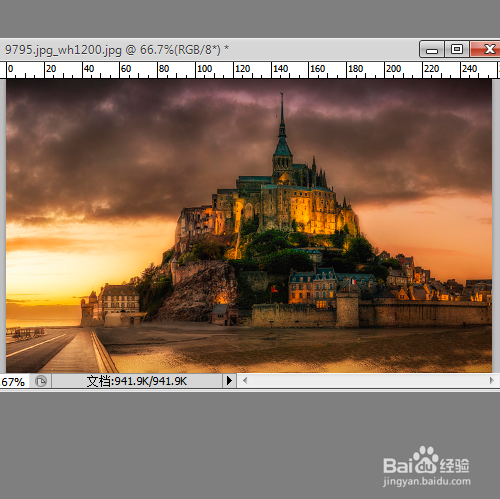This screenshot has width=500, height=499.
Task: Click the horizontal scrollbar left arrow
Action: 245,381
